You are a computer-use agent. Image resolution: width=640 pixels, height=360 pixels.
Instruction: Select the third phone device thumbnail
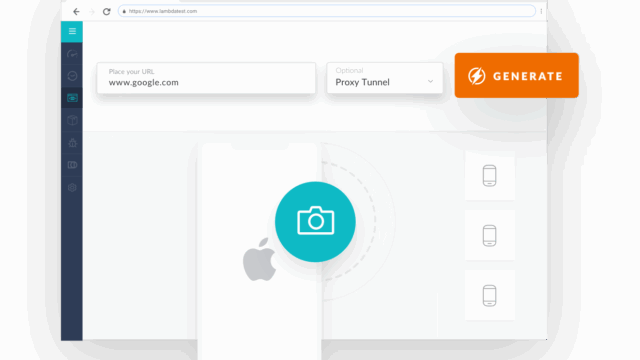pos(490,295)
